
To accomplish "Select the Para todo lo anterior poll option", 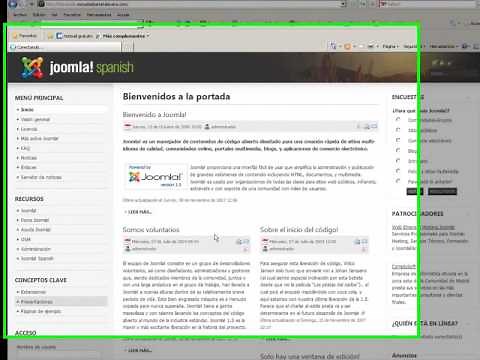I will tap(398, 181).
